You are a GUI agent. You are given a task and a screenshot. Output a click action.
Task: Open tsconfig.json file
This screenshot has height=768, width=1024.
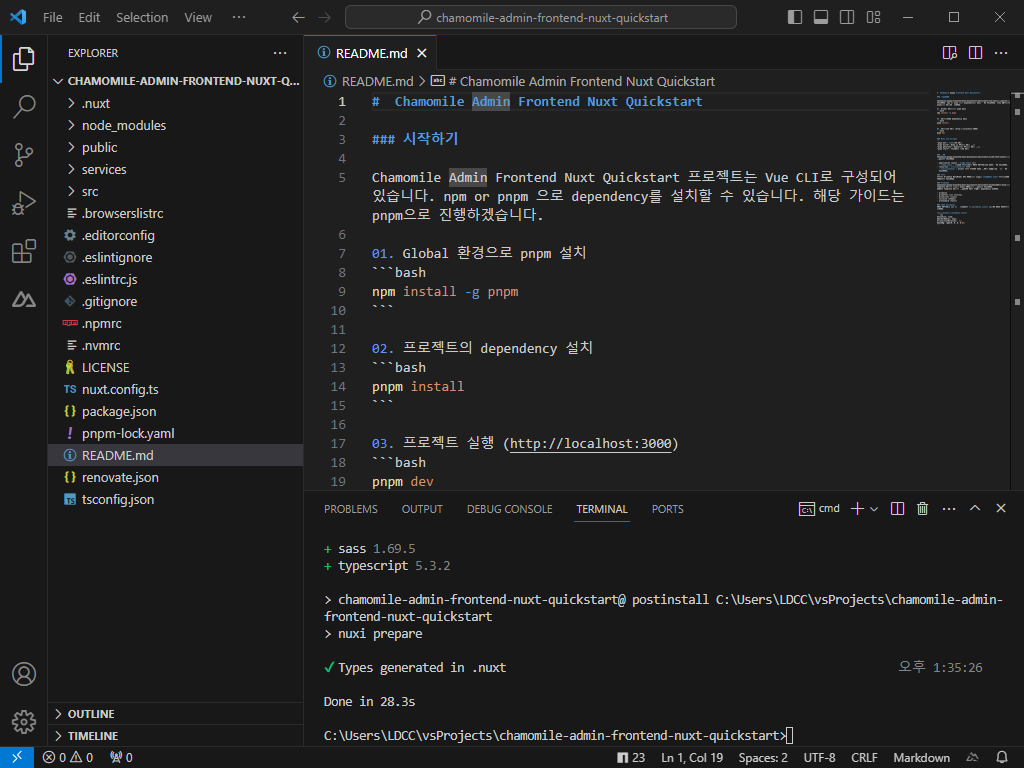175,500
